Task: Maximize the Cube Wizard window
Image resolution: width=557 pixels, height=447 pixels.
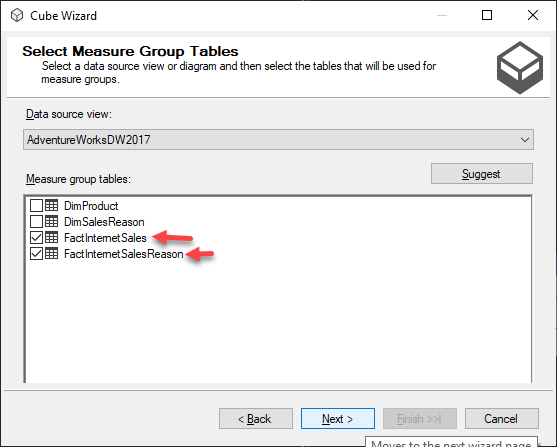Action: (x=487, y=15)
